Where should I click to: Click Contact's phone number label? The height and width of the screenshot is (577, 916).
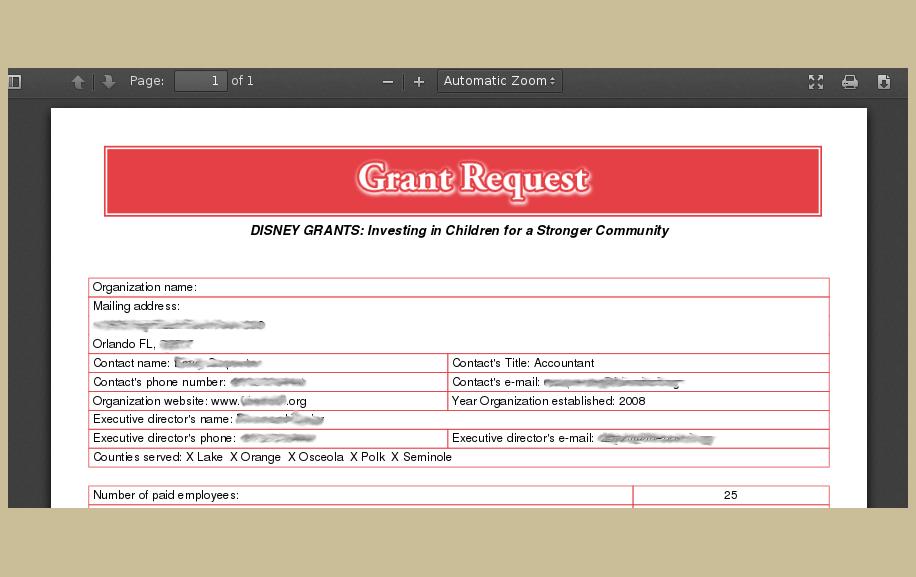pos(159,382)
